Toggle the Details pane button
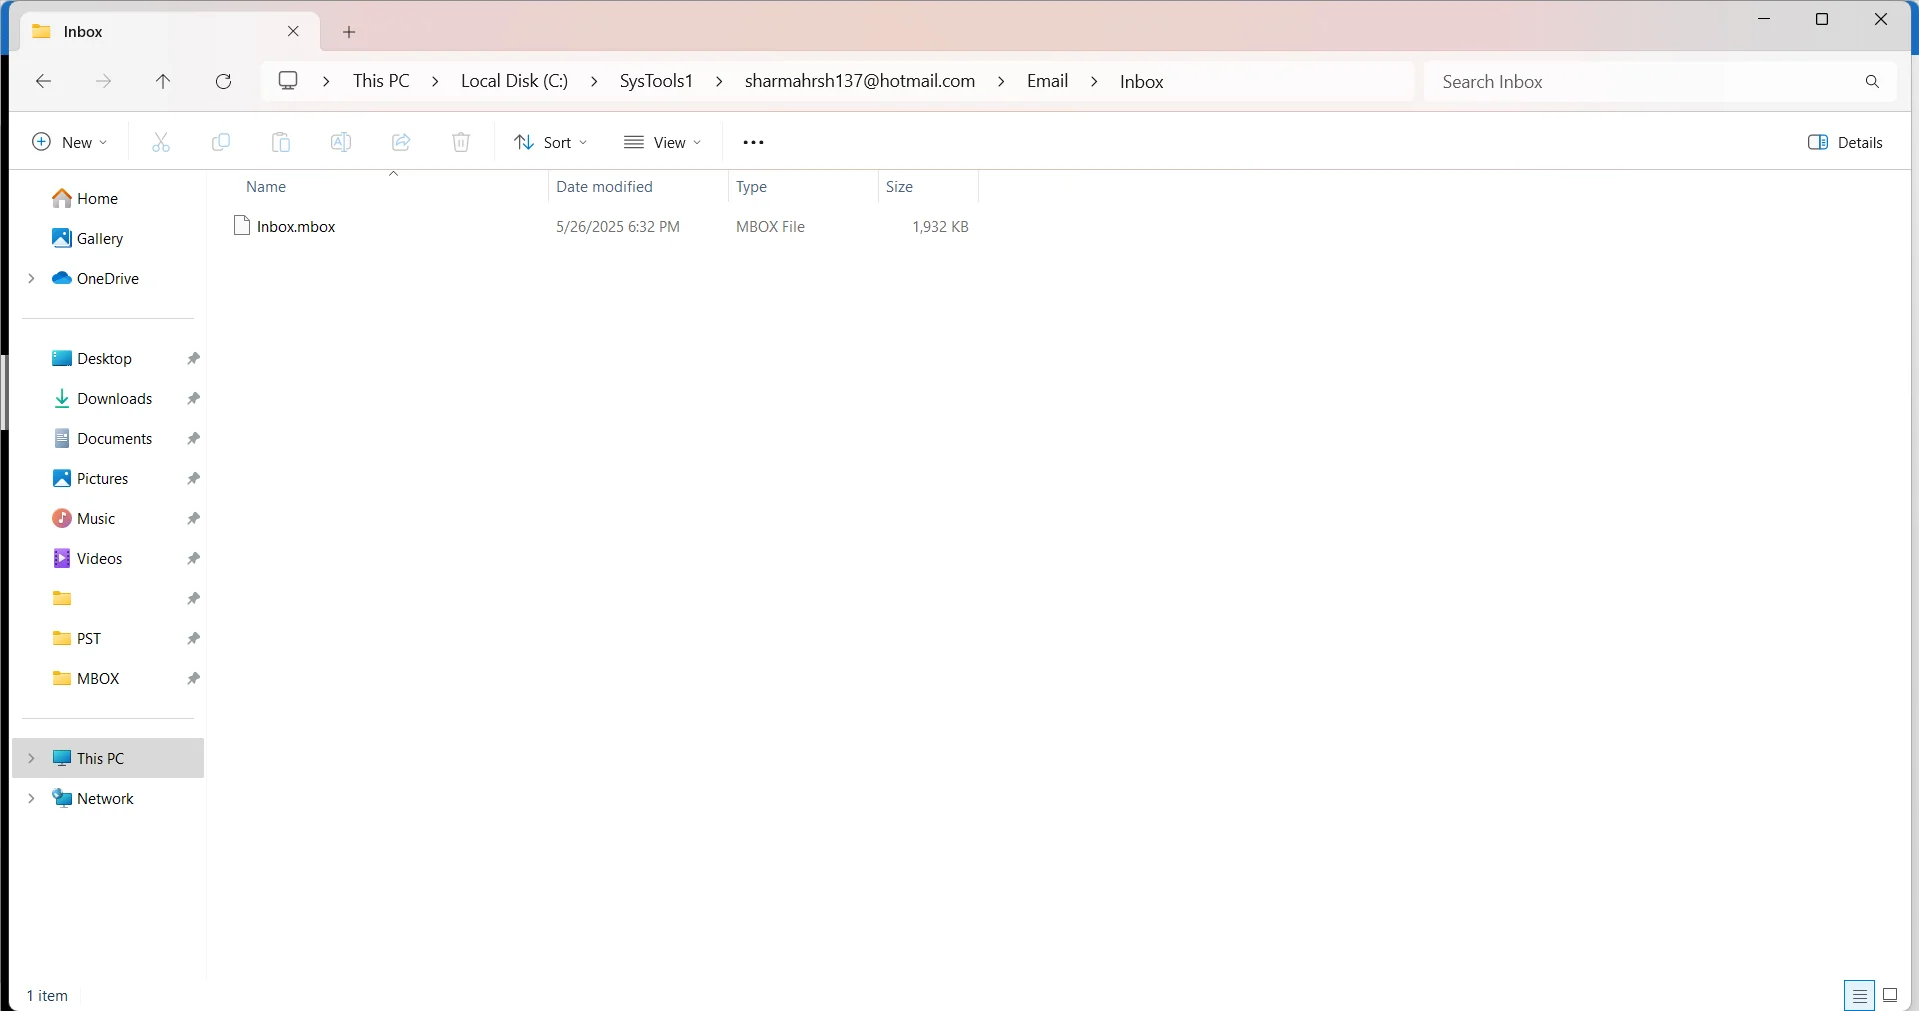This screenshot has width=1919, height=1011. tap(1845, 142)
